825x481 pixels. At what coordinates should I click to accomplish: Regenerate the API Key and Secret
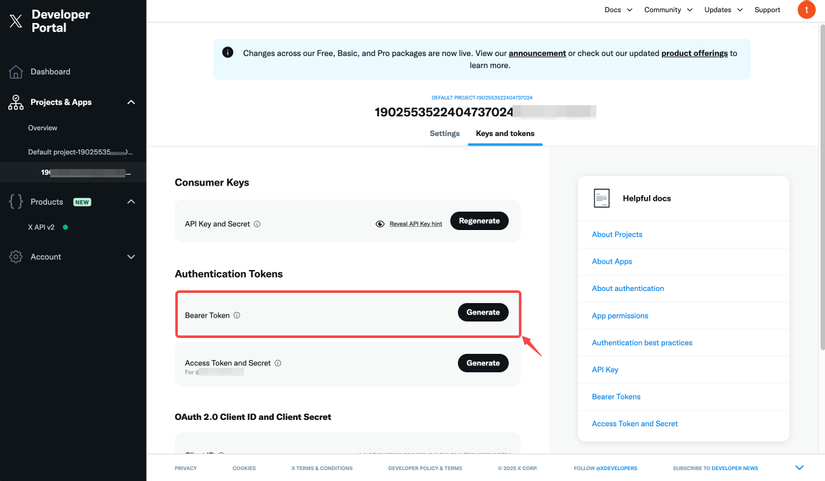click(479, 221)
